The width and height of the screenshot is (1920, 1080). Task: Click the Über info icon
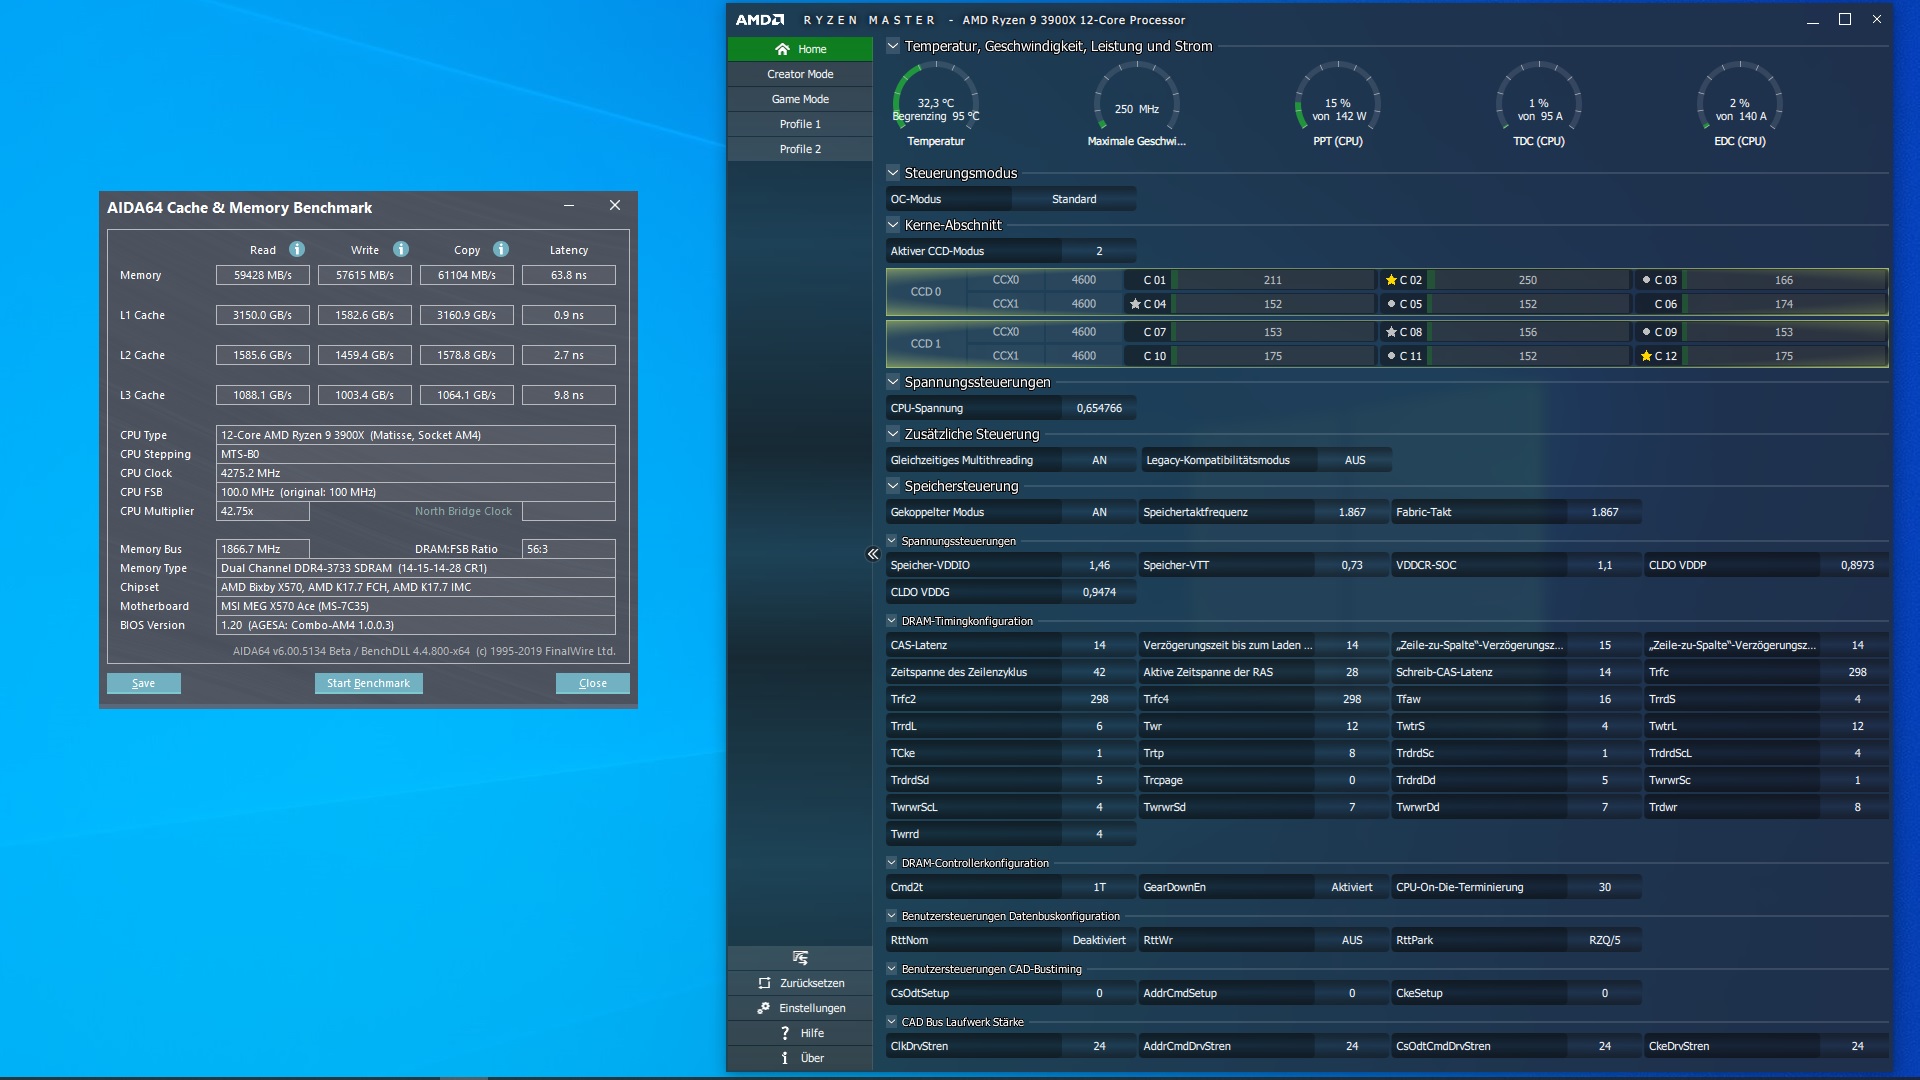[x=785, y=1058]
